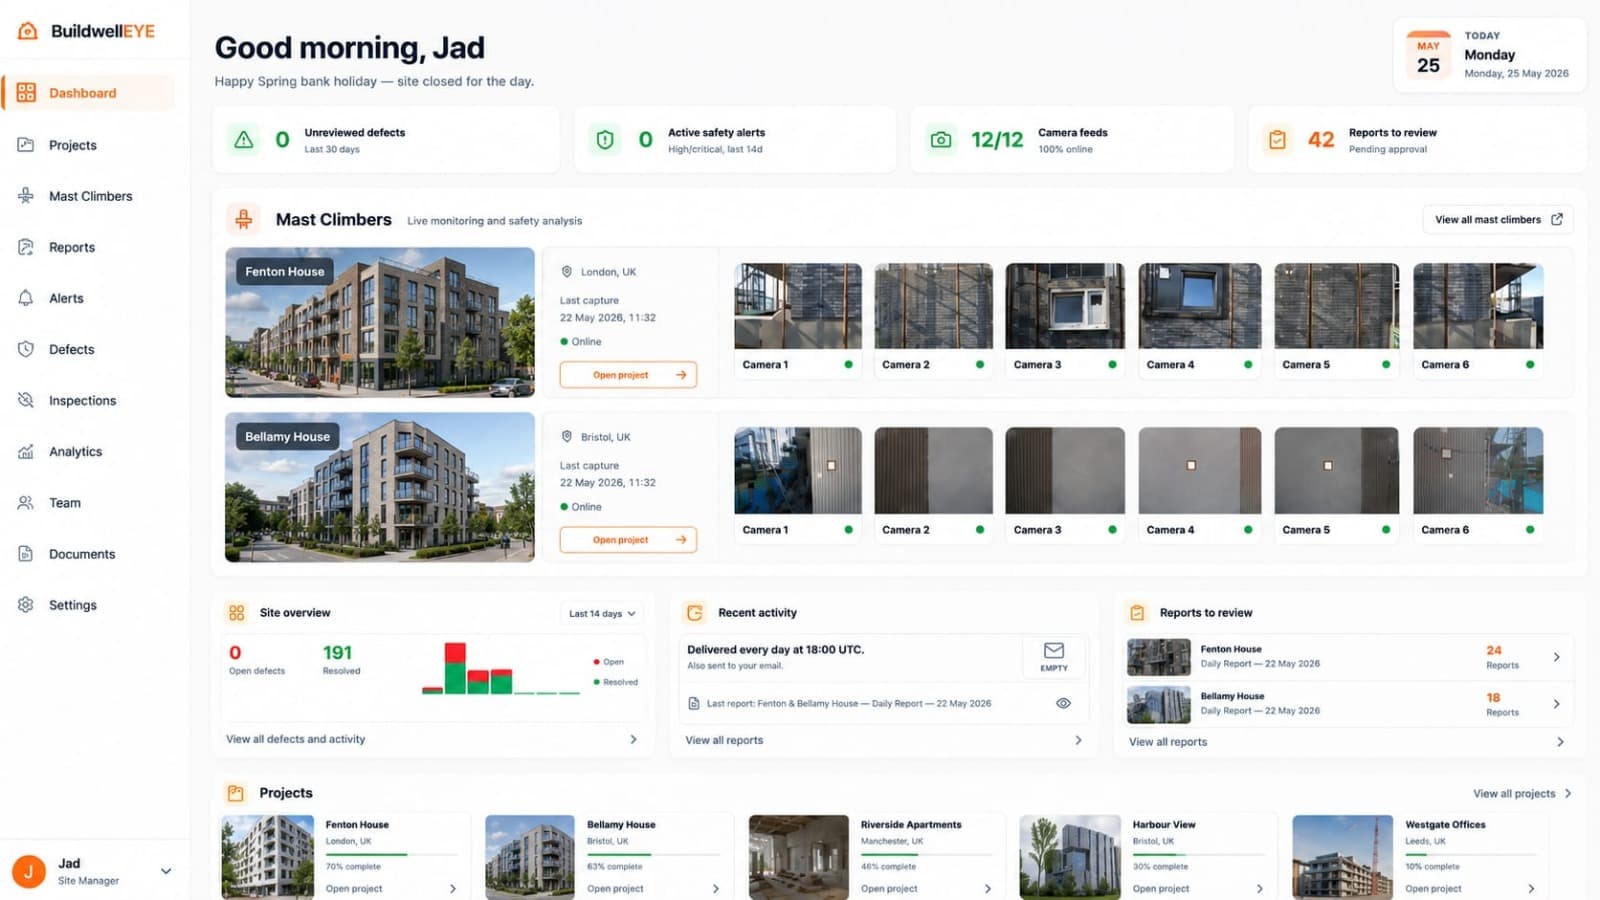Image resolution: width=1600 pixels, height=900 pixels.
Task: Click the BuildwellEYE logo icon
Action: click(x=28, y=31)
